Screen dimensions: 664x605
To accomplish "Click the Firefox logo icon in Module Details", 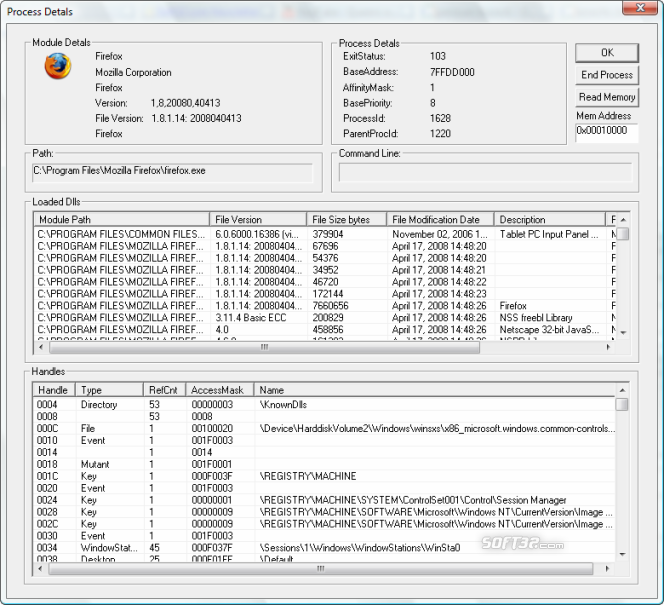I will tap(58, 66).
